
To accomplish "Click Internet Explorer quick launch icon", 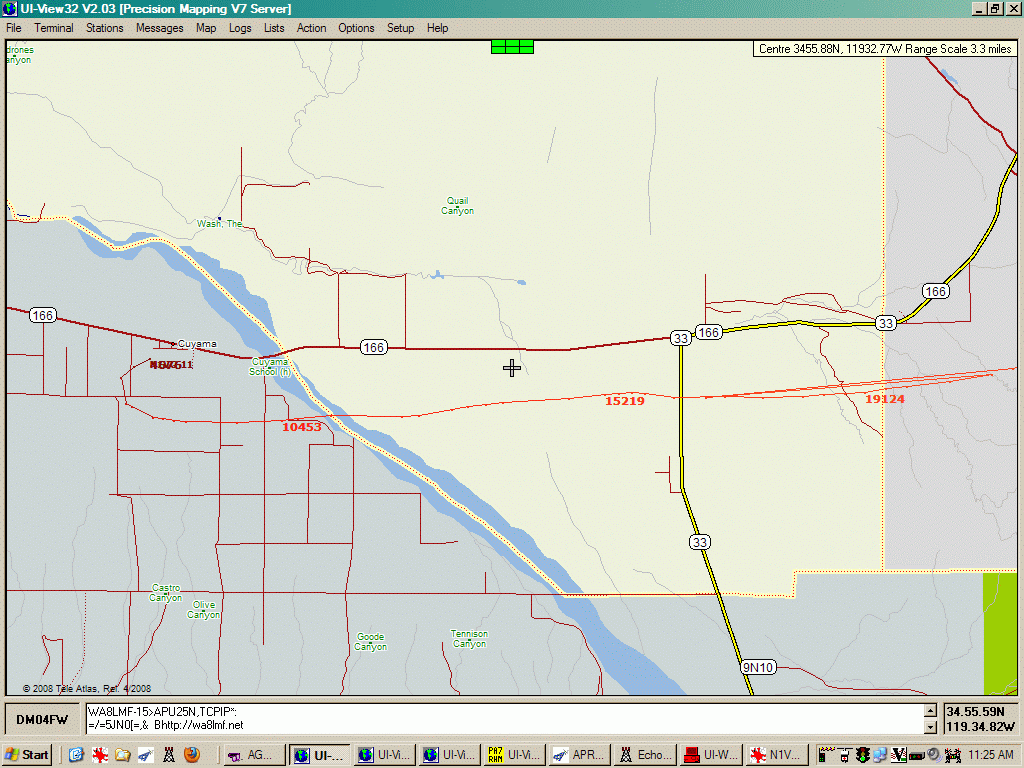I will click(x=76, y=755).
